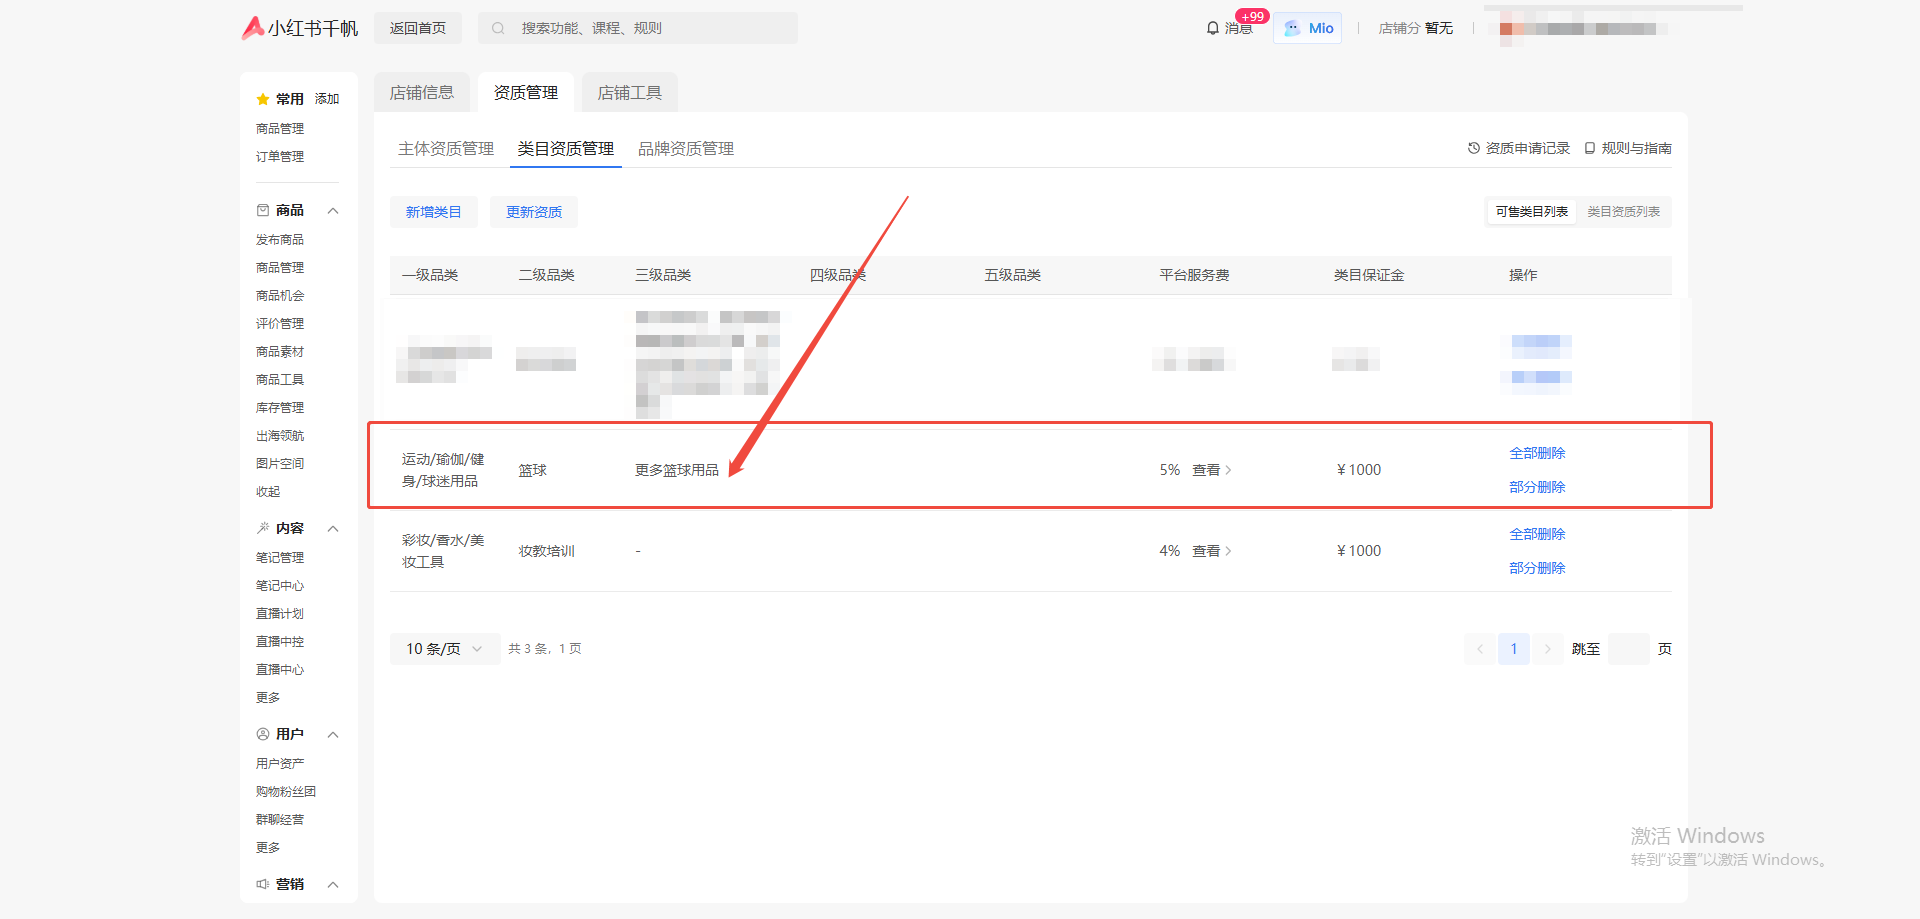Image resolution: width=1920 pixels, height=919 pixels.
Task: Focus the 搜索功能、课程、规则 search box
Action: tap(638, 28)
